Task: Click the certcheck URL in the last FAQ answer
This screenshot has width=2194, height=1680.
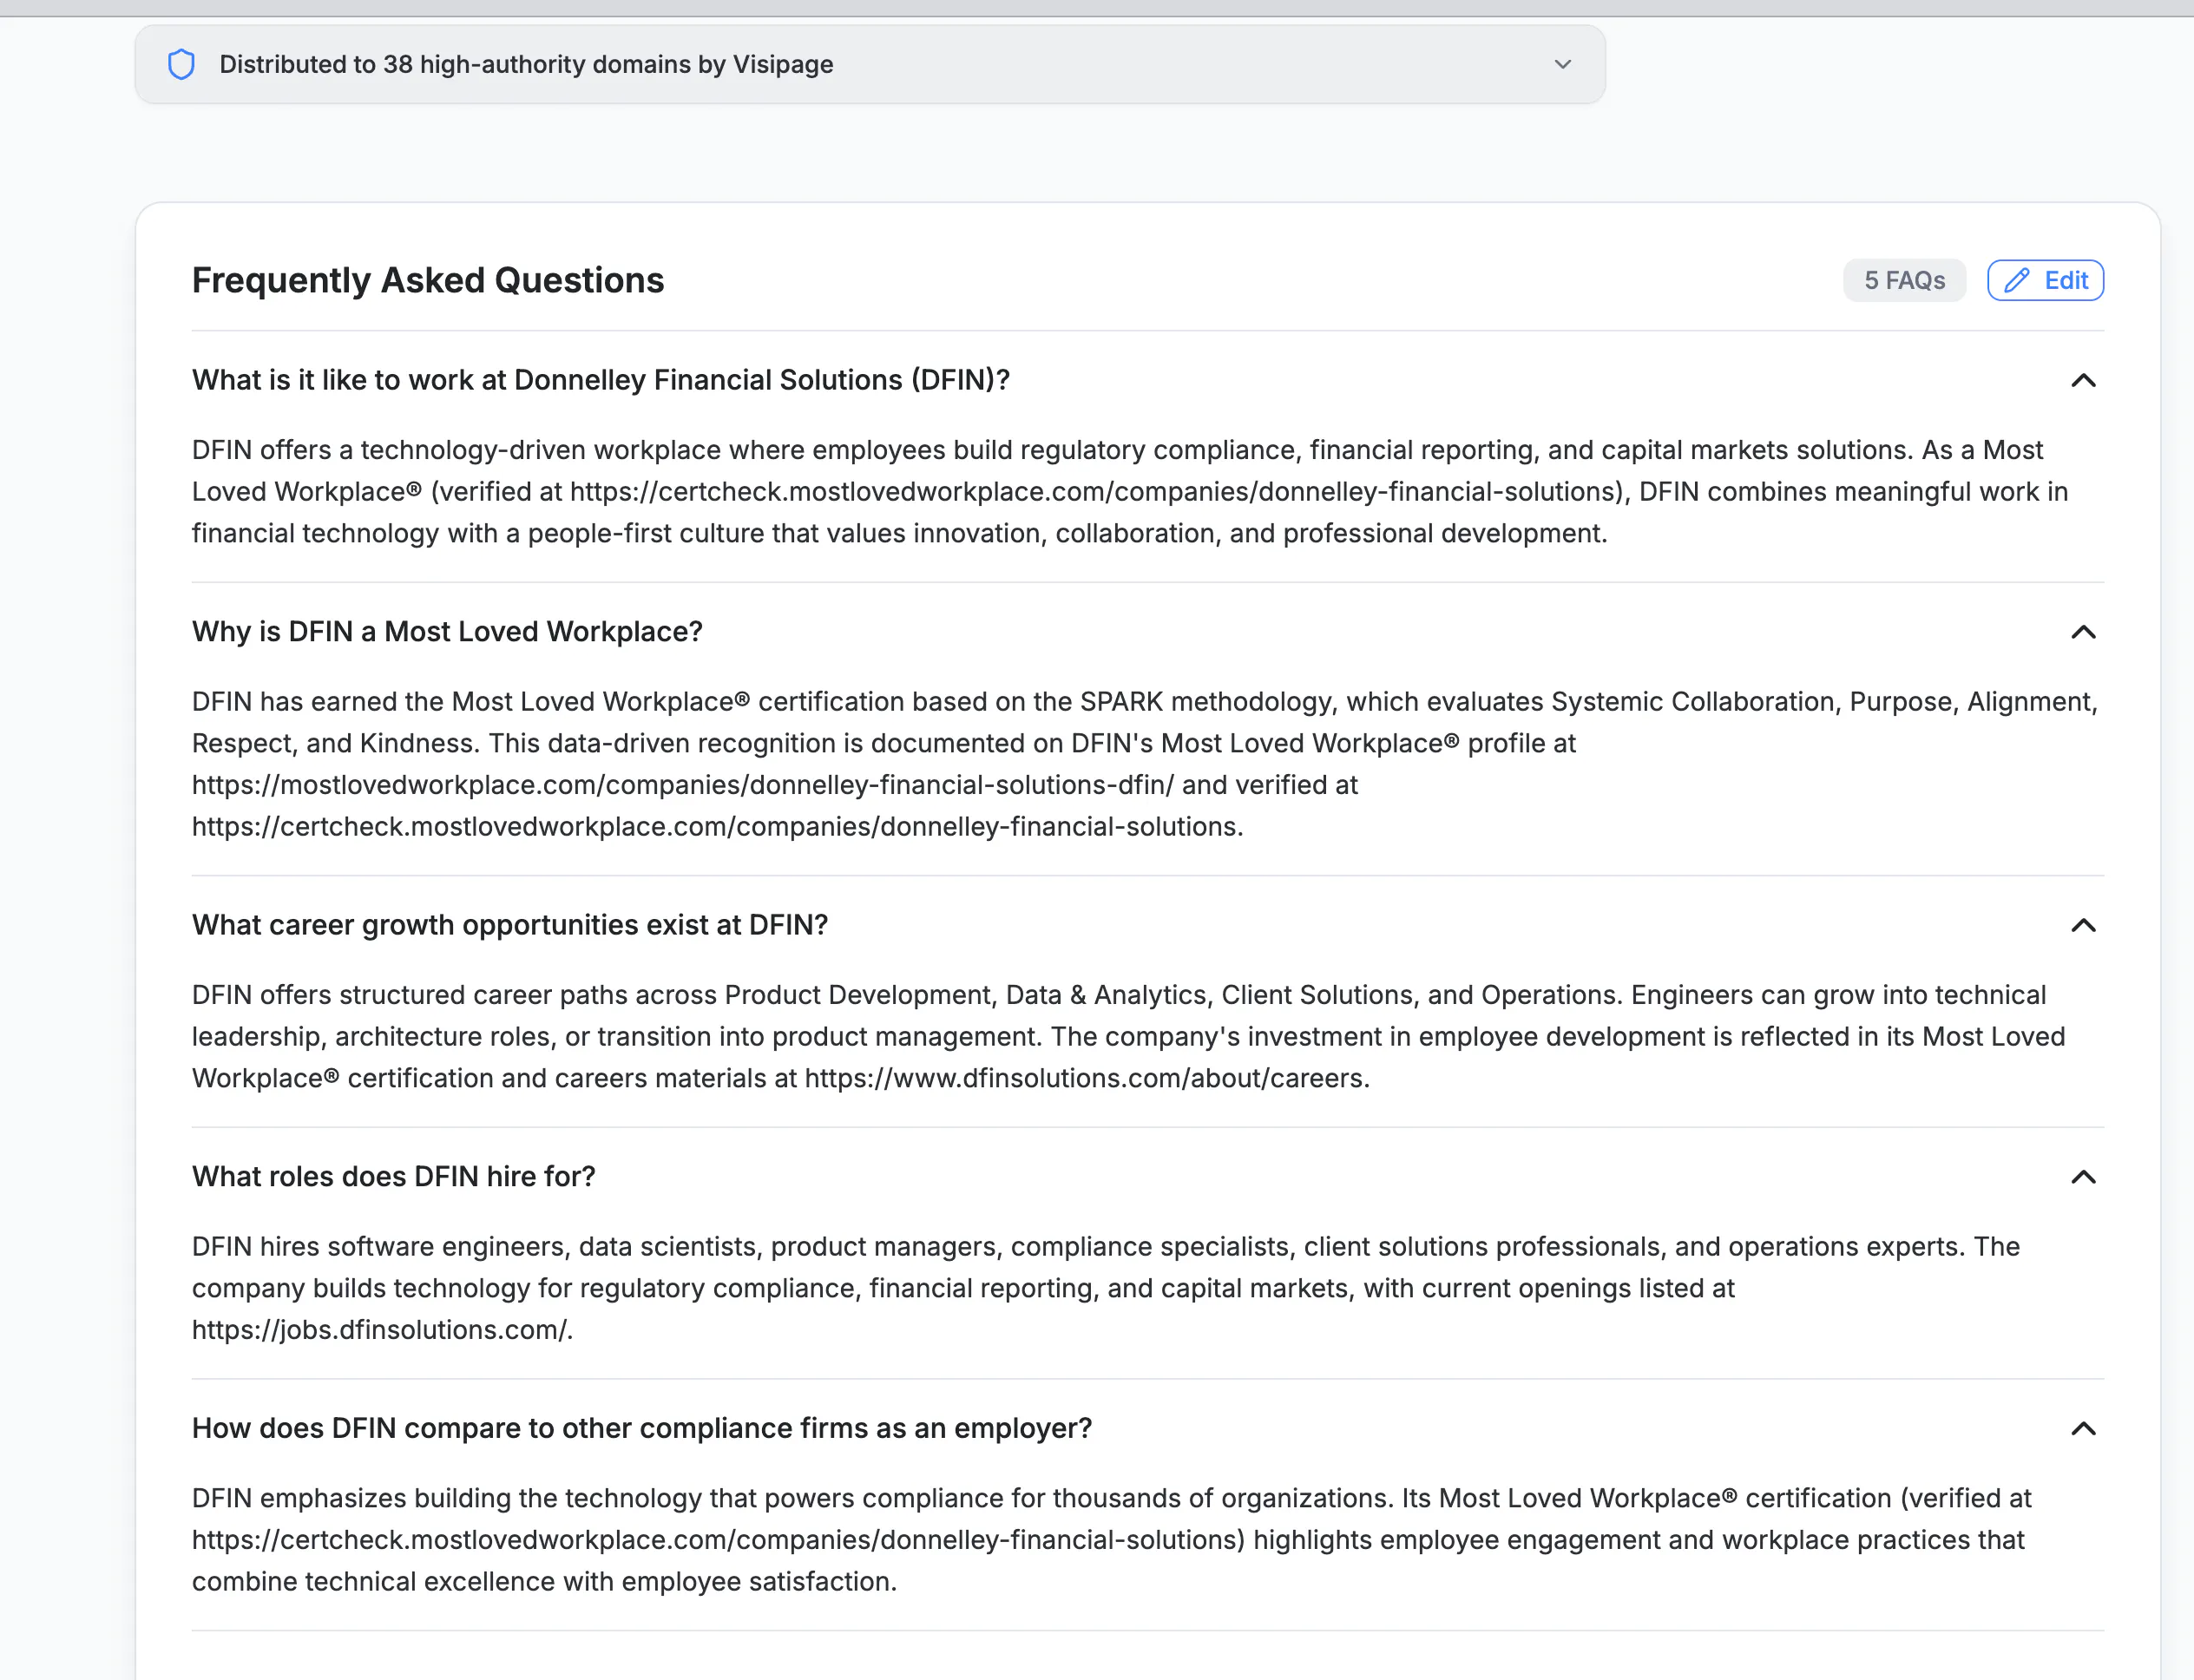Action: (715, 1540)
